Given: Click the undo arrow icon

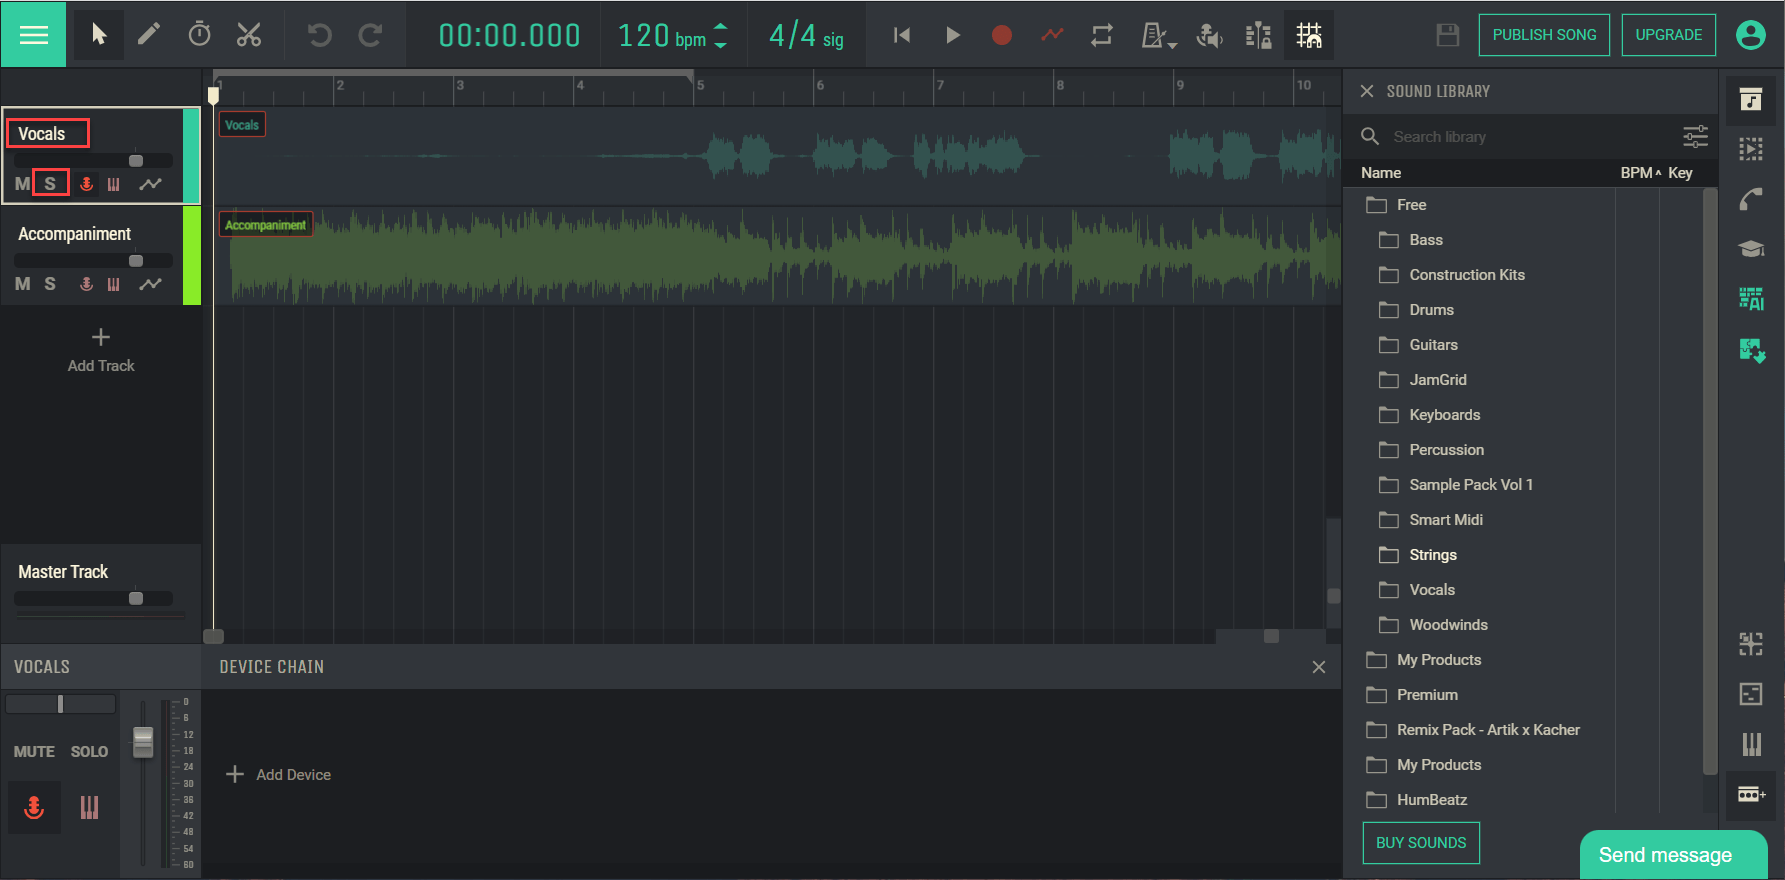Looking at the screenshot, I should click(319, 35).
